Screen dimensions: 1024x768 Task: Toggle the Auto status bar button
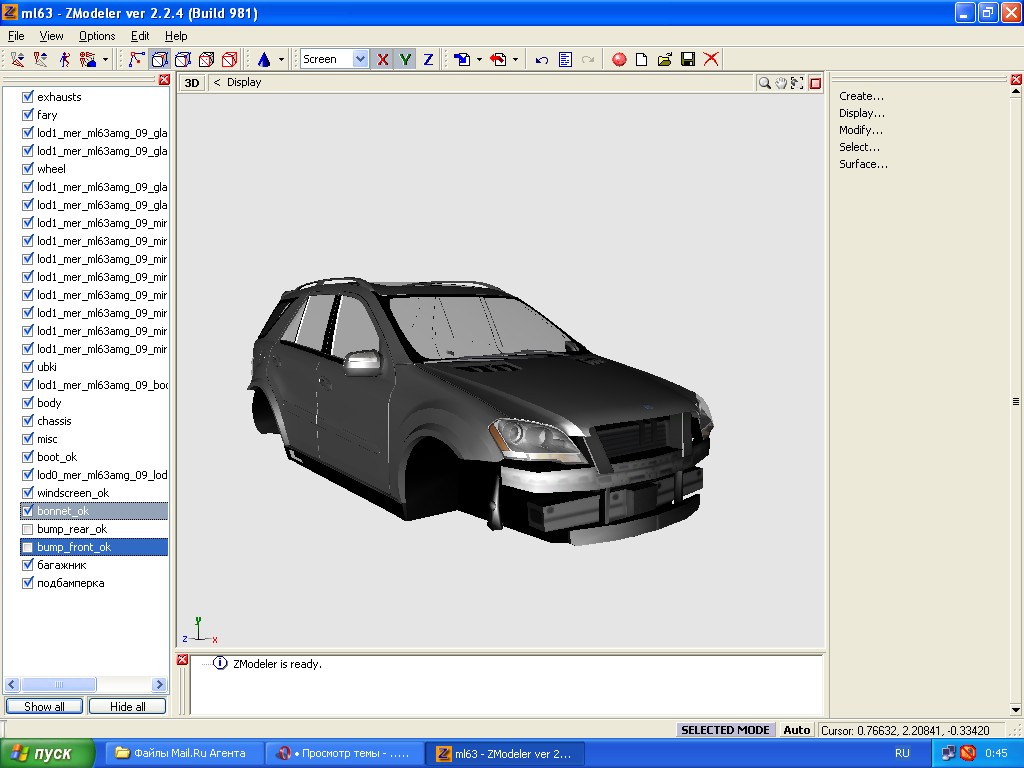[797, 730]
